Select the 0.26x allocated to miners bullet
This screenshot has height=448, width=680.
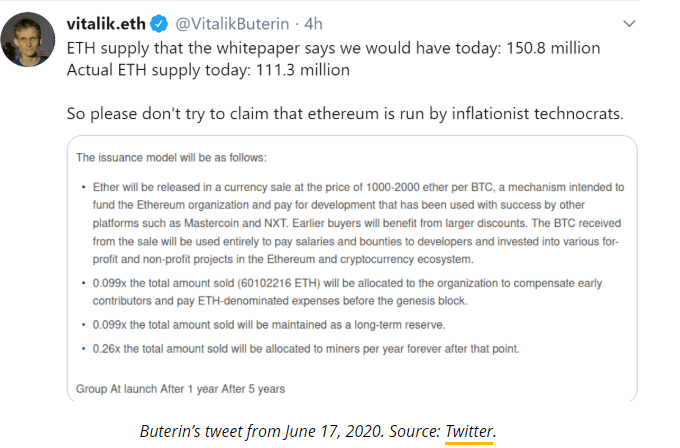coord(306,349)
